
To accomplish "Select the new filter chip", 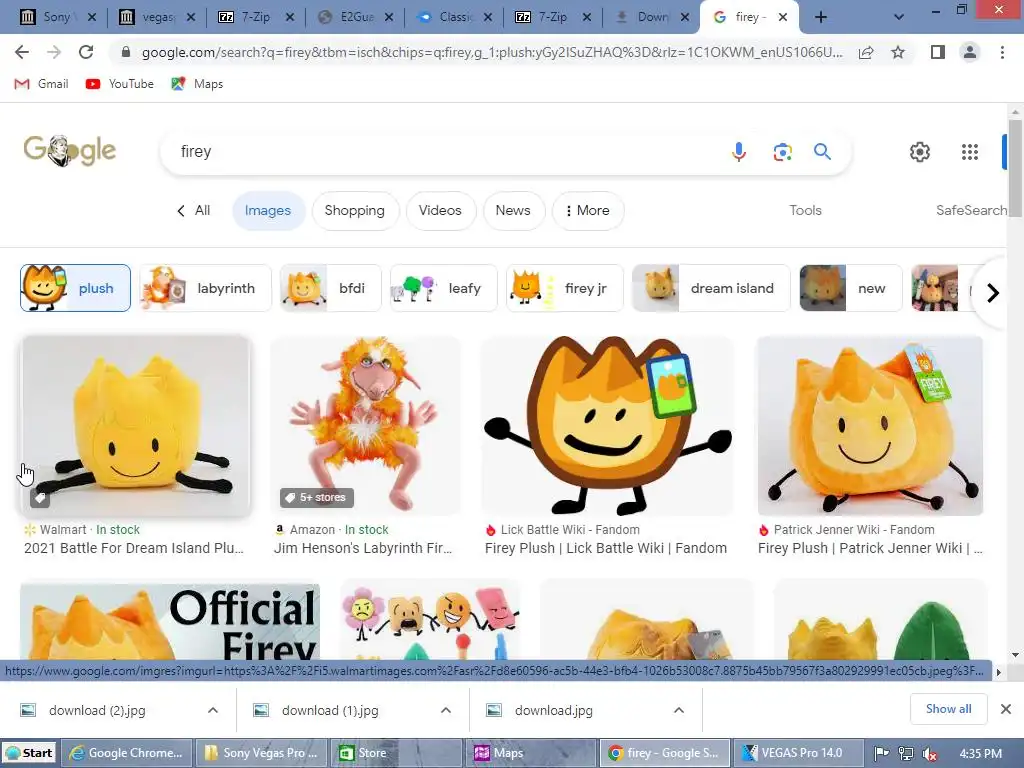I will tap(851, 288).
